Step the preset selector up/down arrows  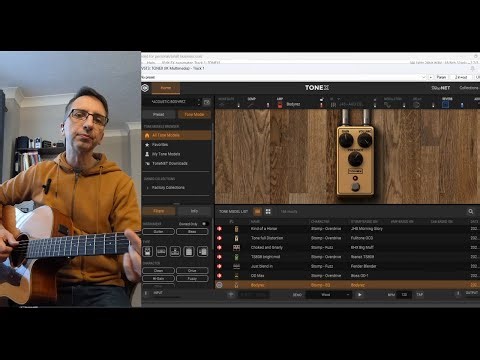click(199, 102)
